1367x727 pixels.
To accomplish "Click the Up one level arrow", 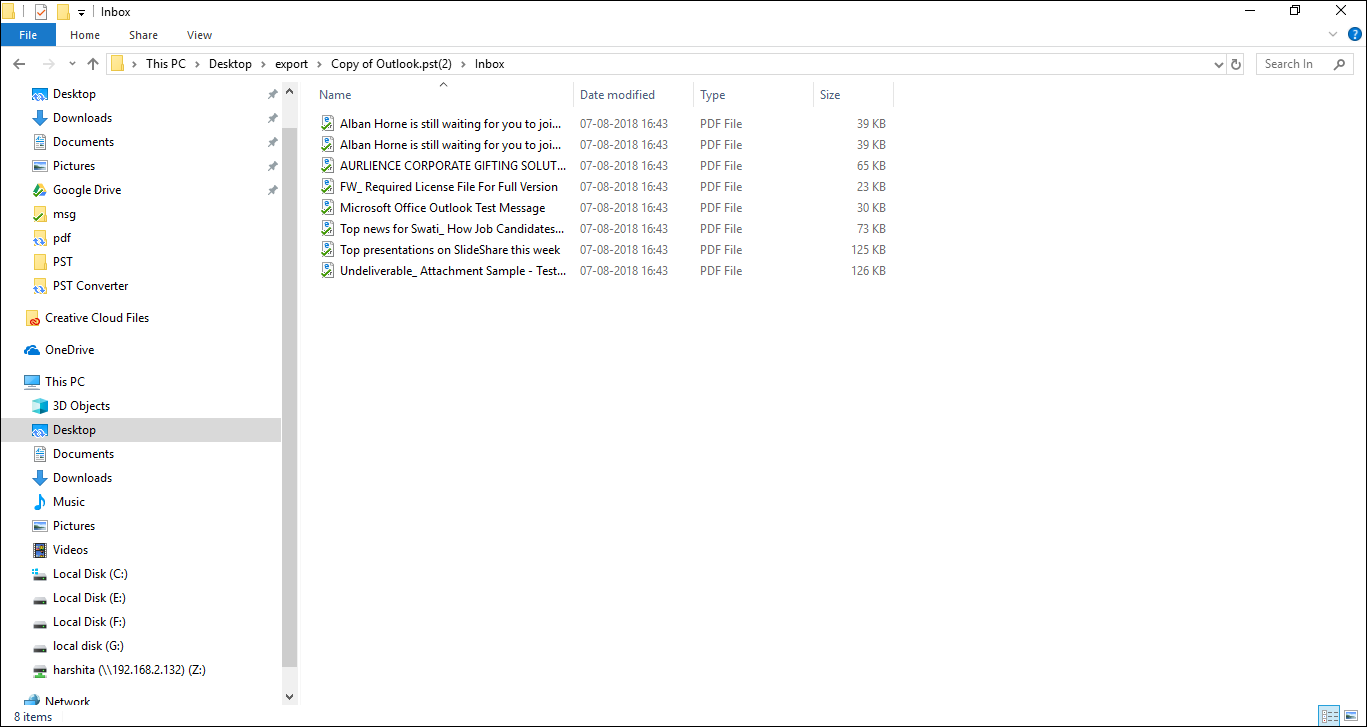I will tap(93, 64).
